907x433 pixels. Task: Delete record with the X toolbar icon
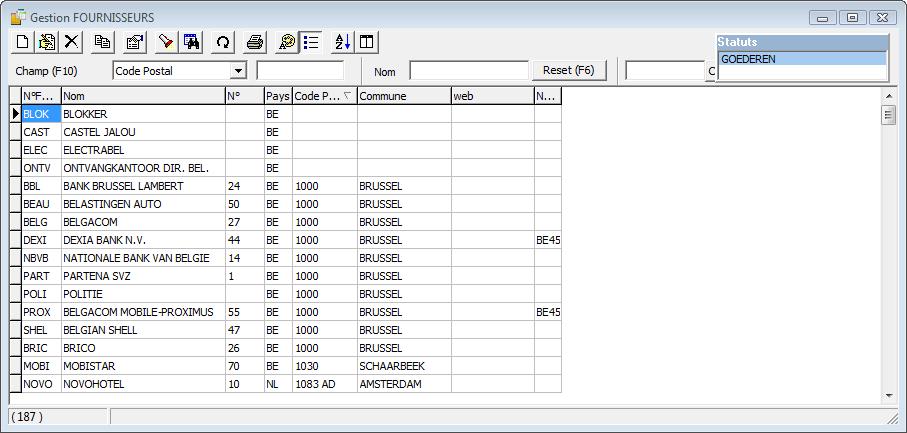71,42
